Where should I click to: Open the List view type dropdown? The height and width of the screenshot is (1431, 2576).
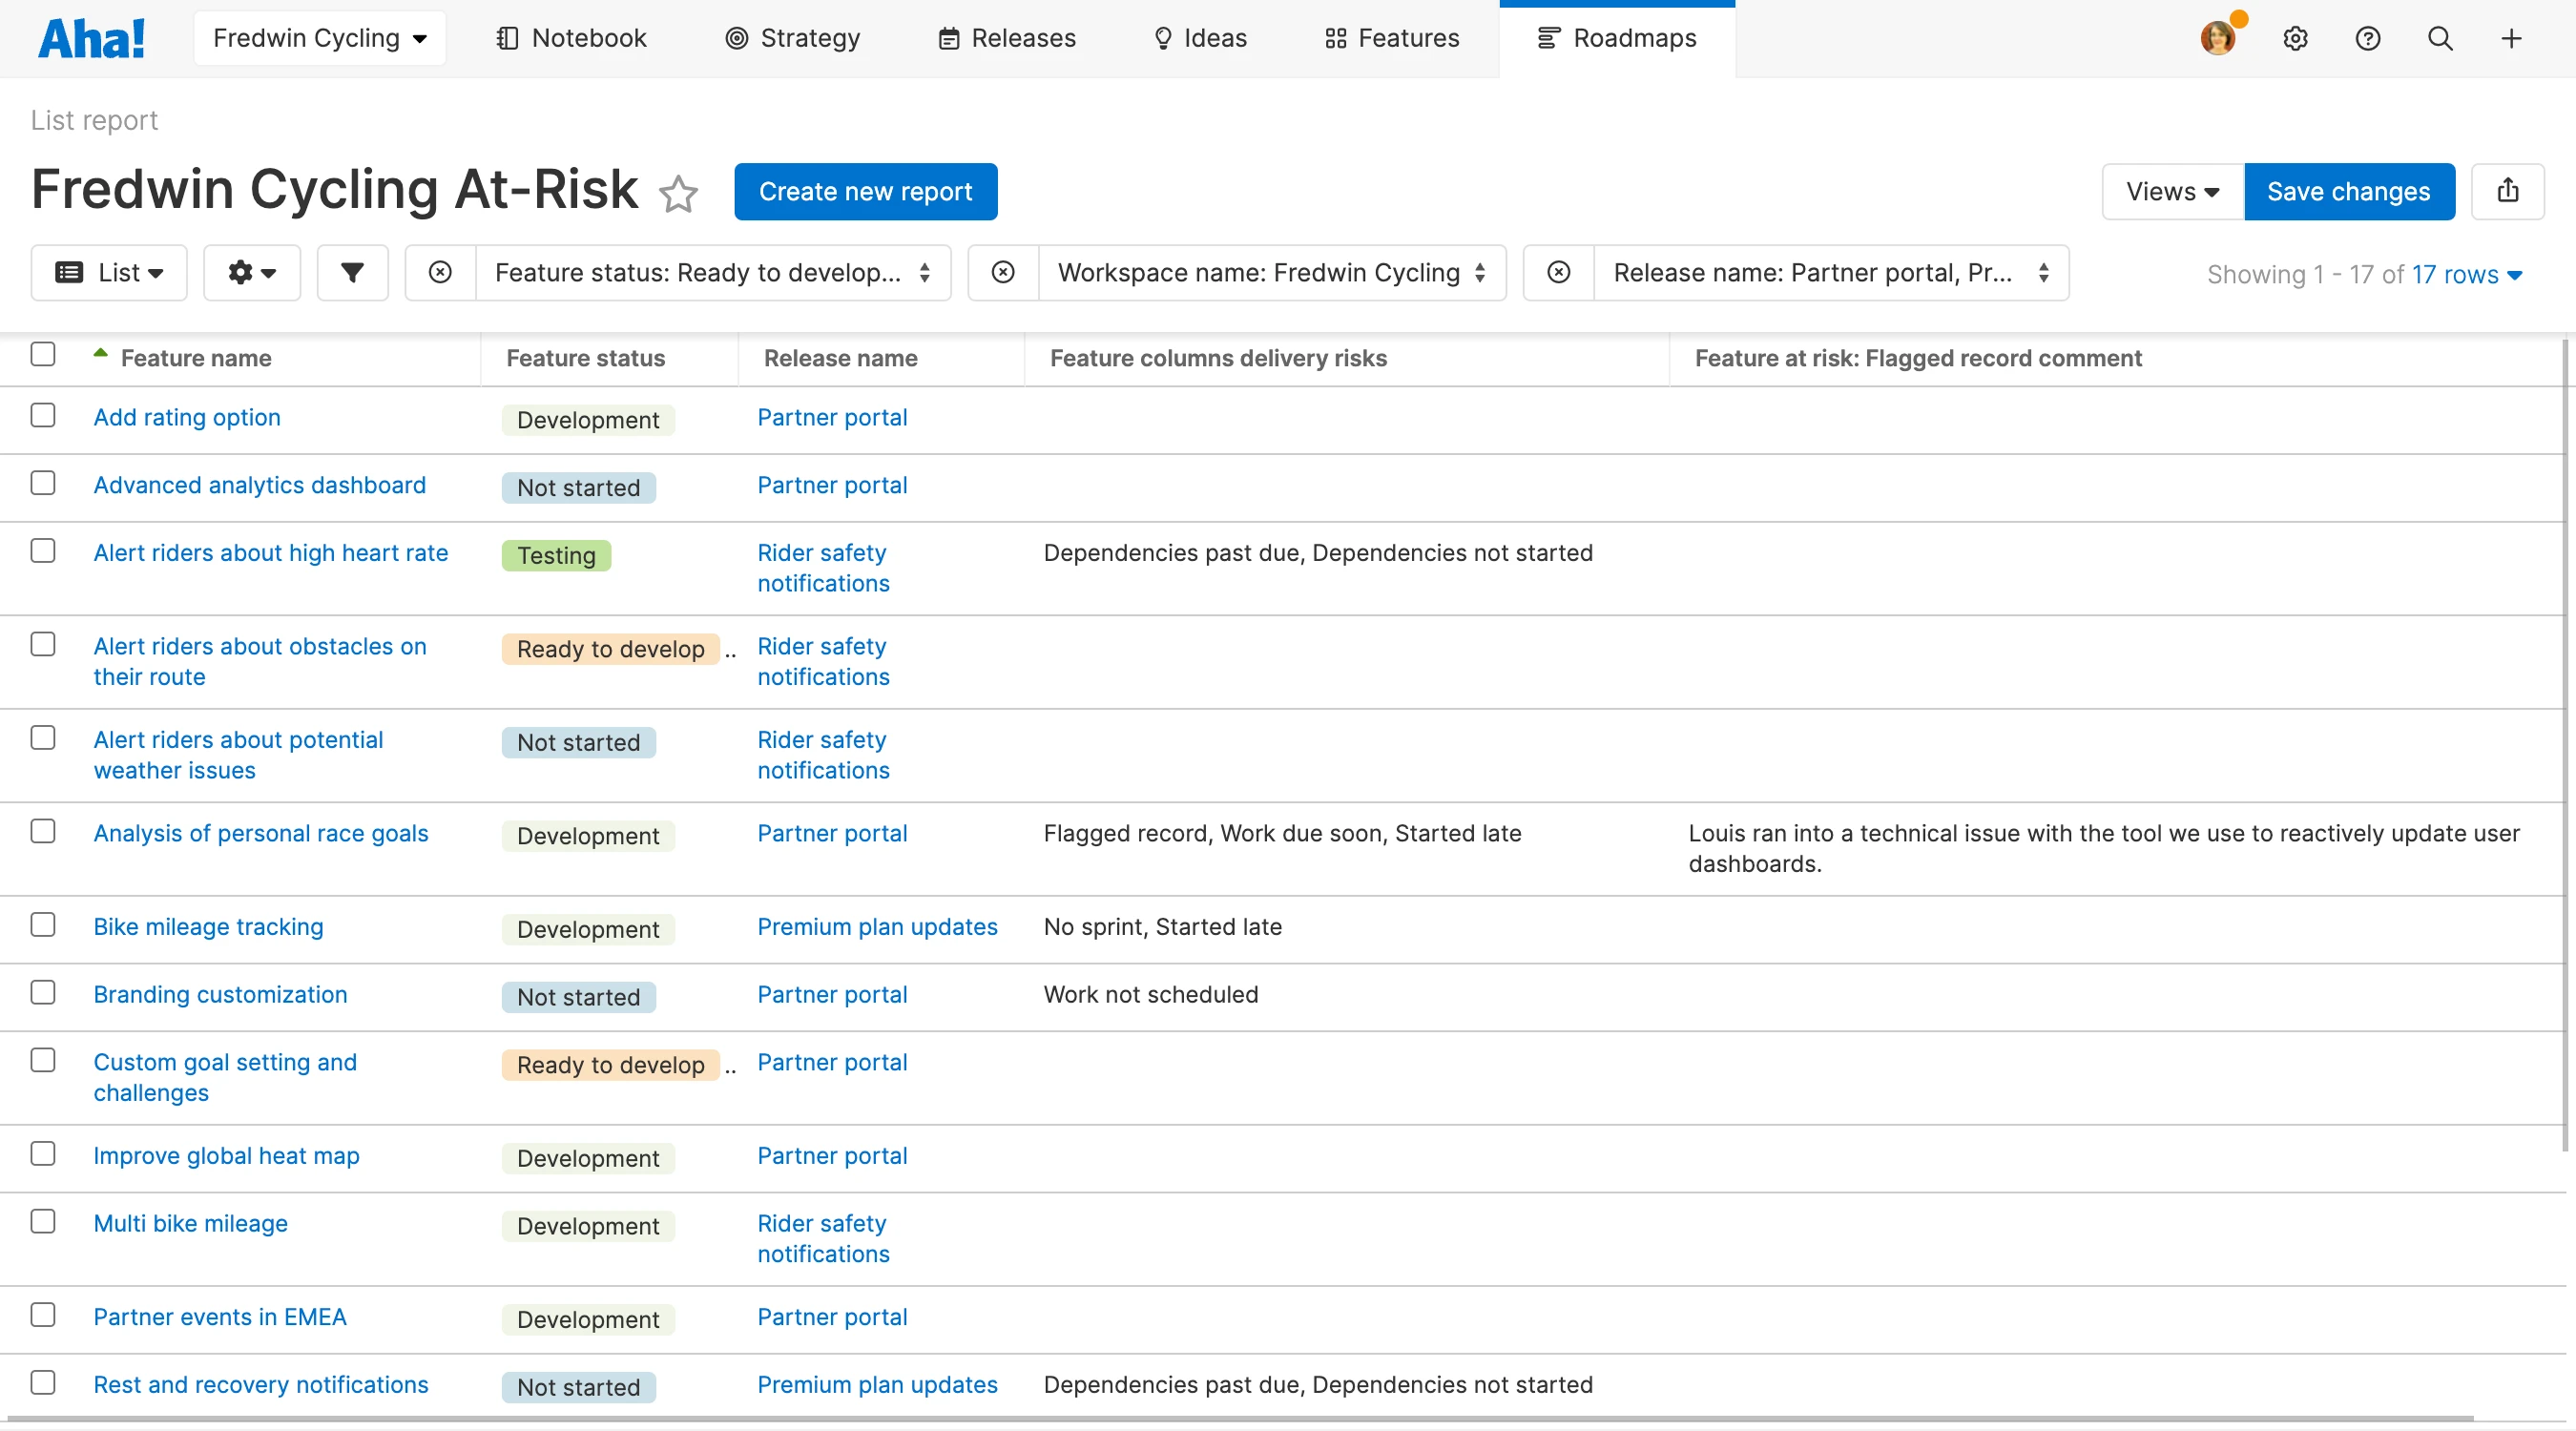110,272
